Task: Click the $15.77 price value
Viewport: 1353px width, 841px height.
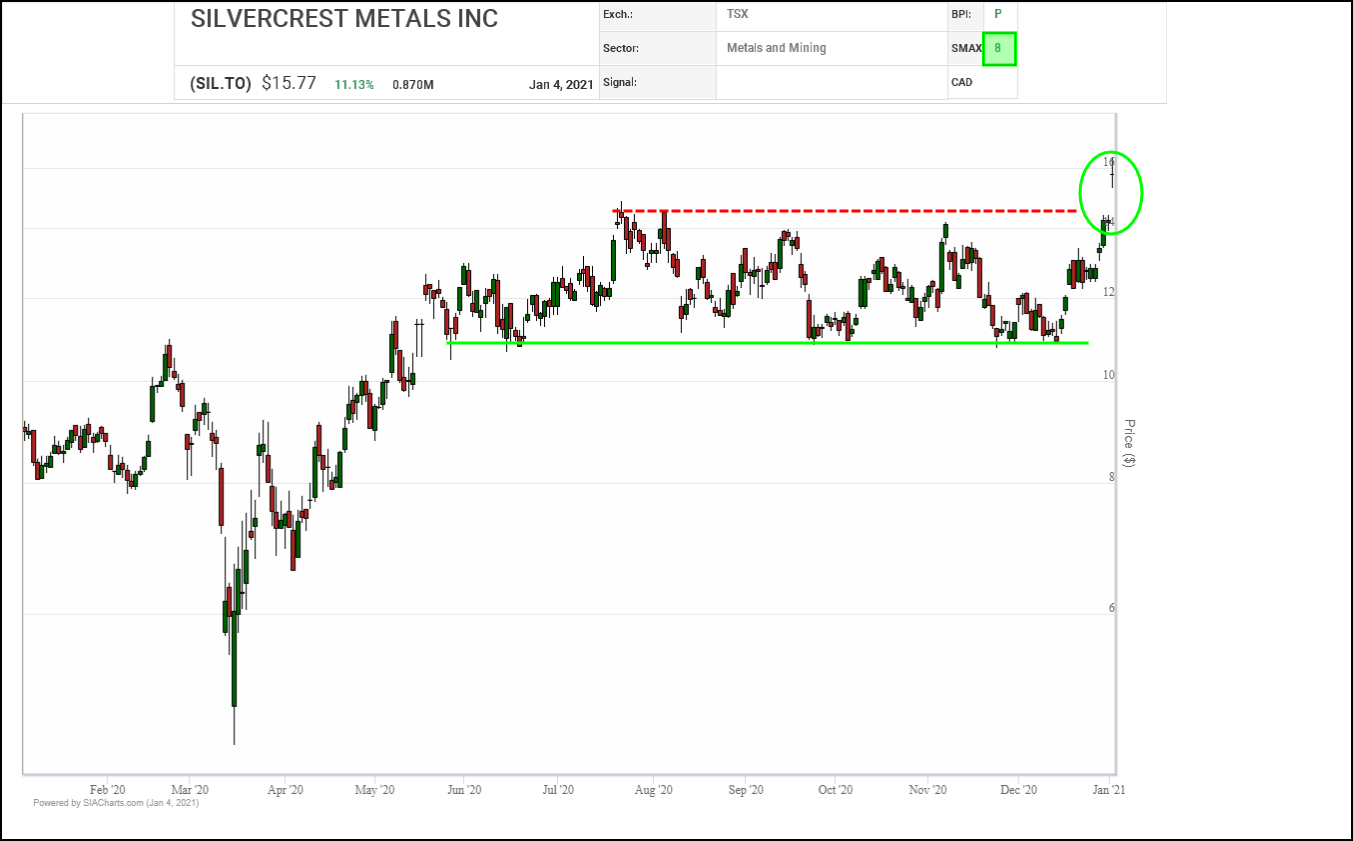Action: (x=289, y=84)
